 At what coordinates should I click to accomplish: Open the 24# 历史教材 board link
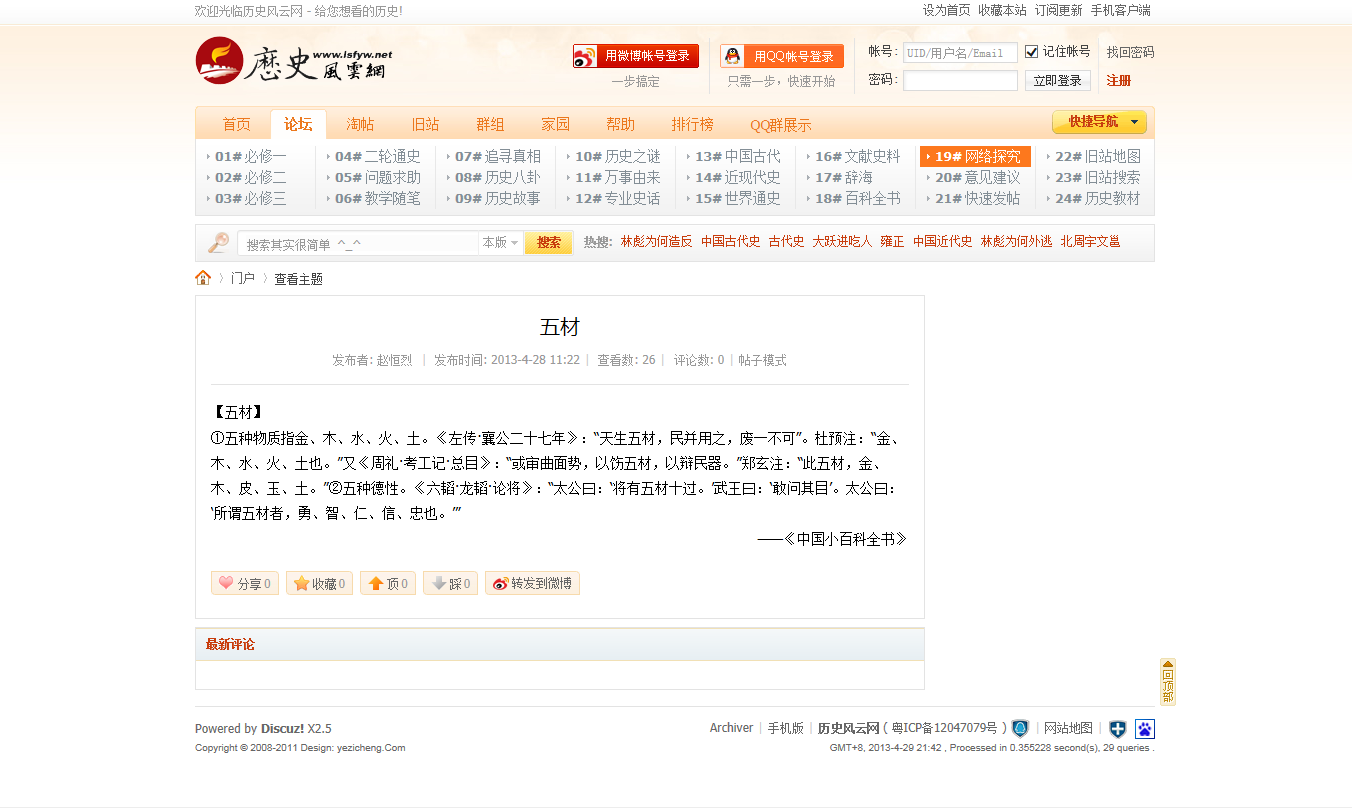tap(1098, 198)
